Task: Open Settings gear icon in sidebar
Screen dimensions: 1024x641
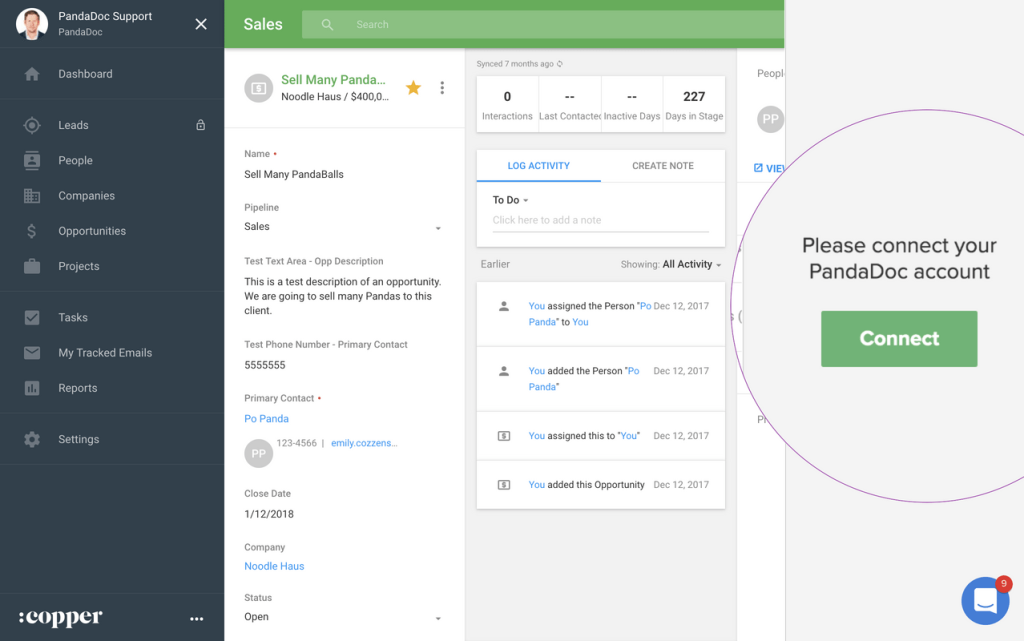Action: (x=32, y=439)
